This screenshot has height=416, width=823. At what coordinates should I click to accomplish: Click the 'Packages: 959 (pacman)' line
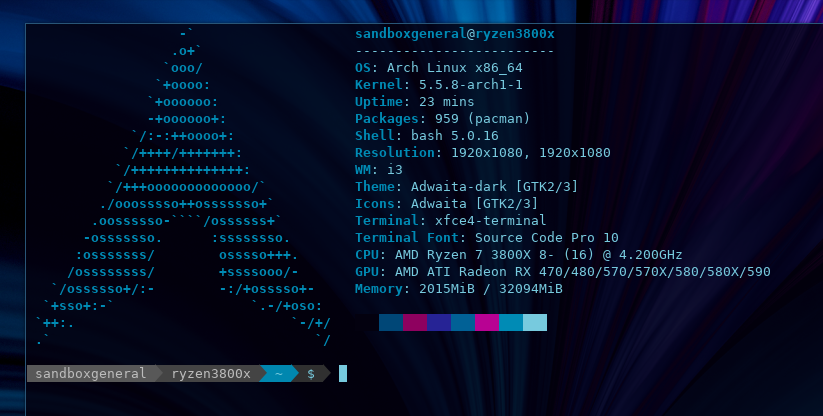(442, 119)
